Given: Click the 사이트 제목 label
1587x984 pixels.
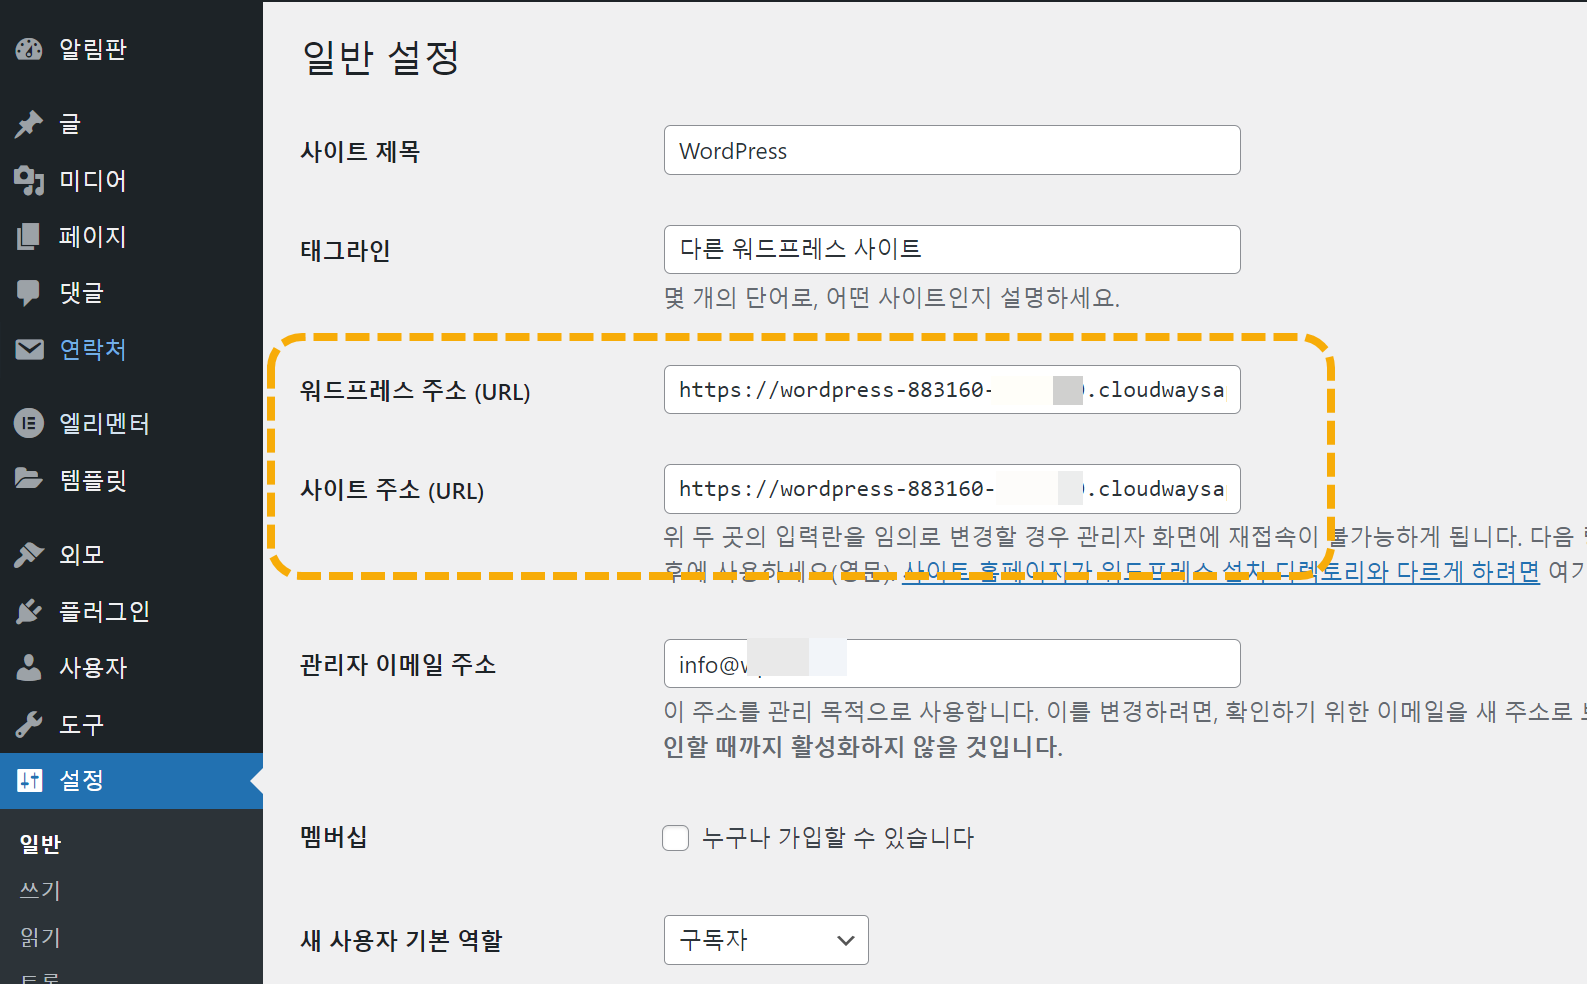Looking at the screenshot, I should [x=360, y=151].
